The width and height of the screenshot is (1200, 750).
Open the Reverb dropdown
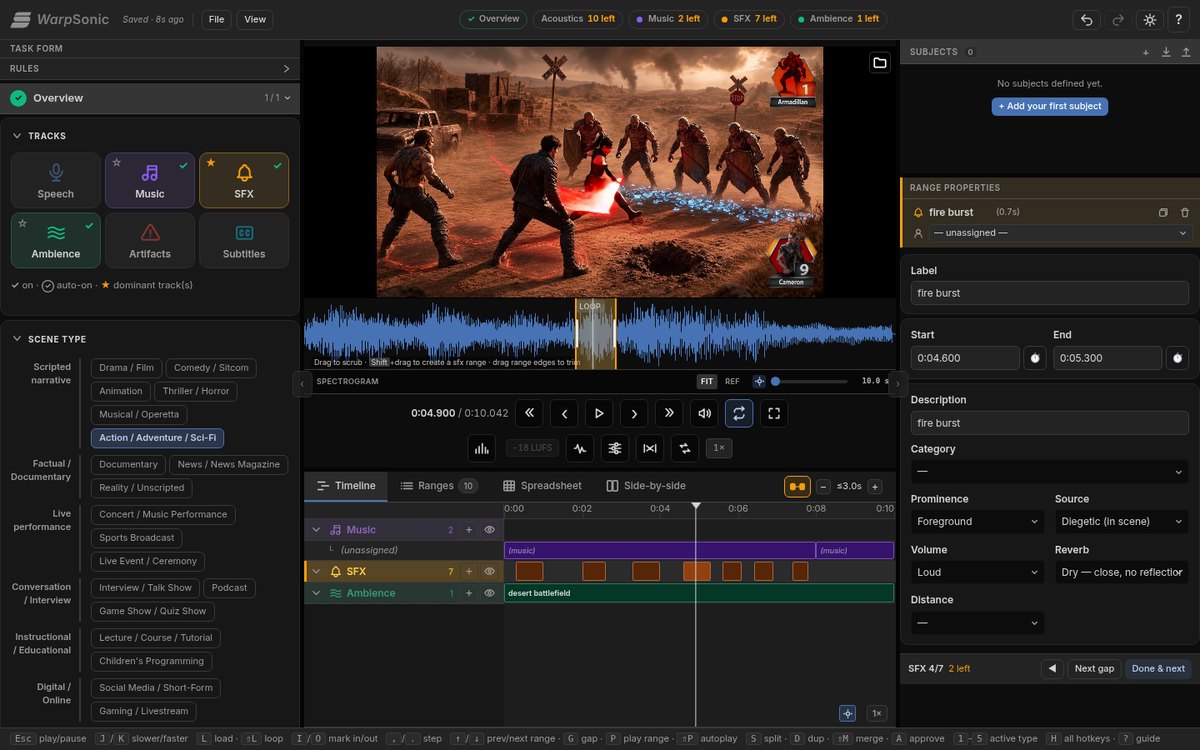coord(1121,573)
